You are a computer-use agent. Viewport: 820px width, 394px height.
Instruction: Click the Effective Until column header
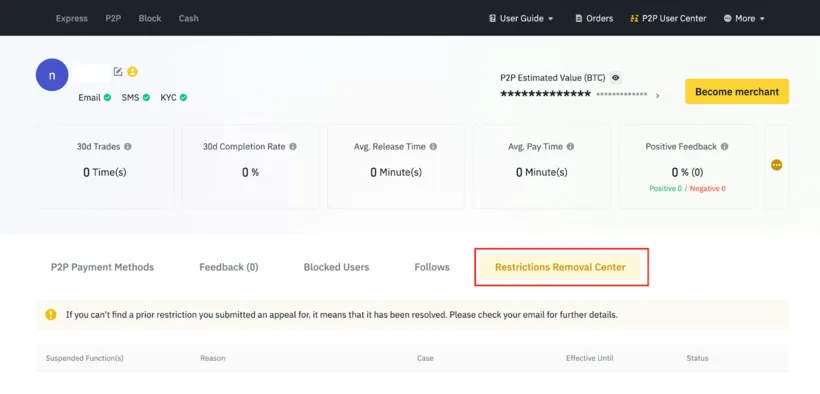(x=590, y=358)
